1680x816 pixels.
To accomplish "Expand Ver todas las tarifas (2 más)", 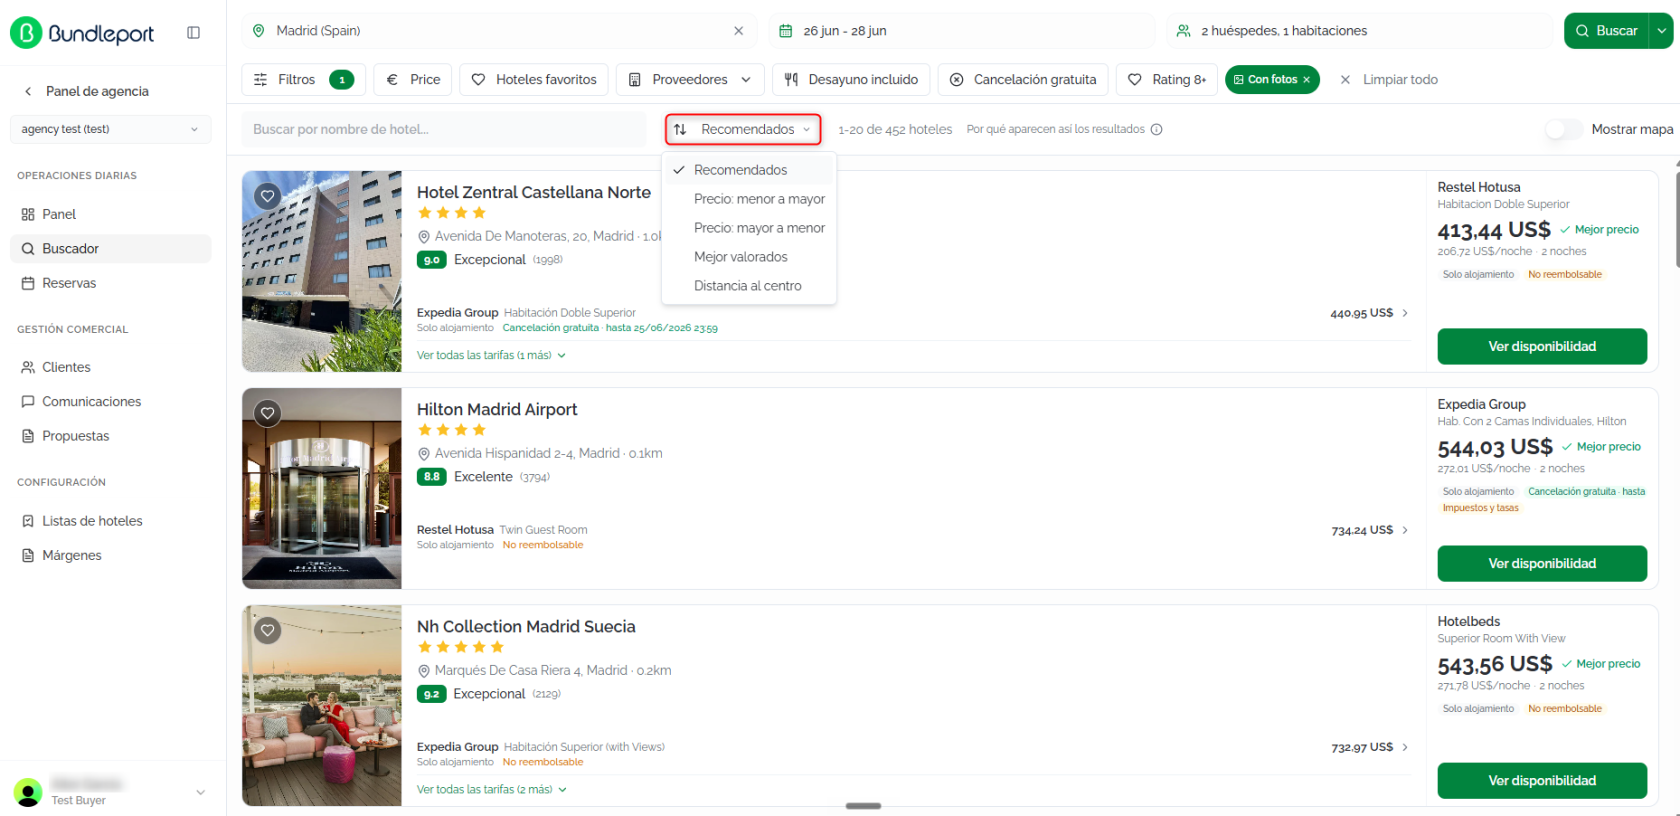I will tap(492, 789).
